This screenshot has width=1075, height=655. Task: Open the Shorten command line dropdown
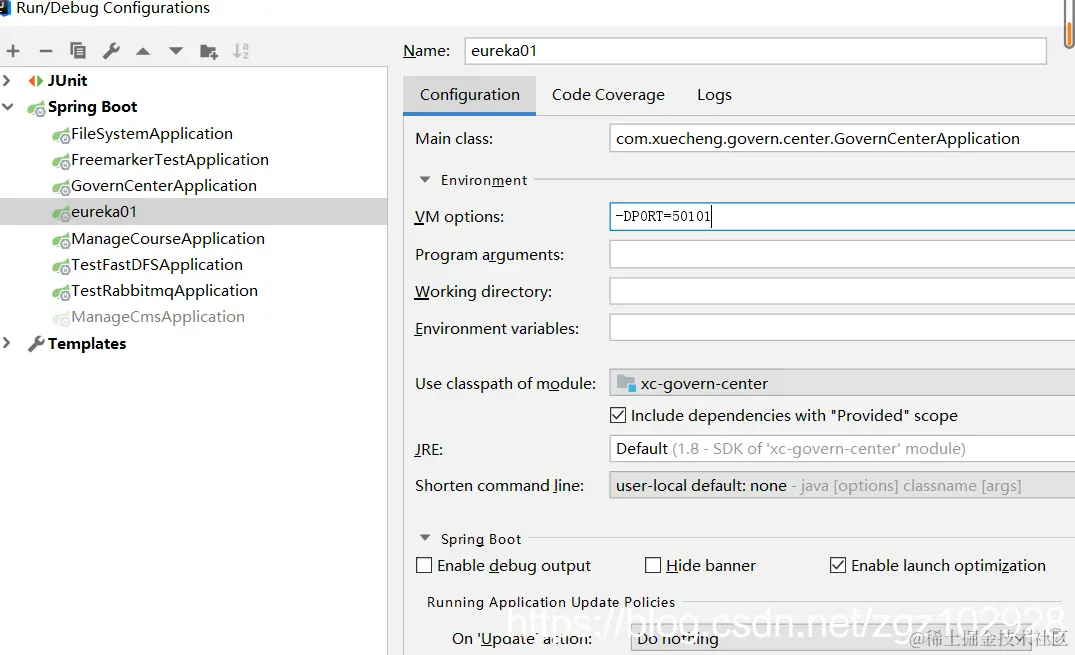[842, 486]
